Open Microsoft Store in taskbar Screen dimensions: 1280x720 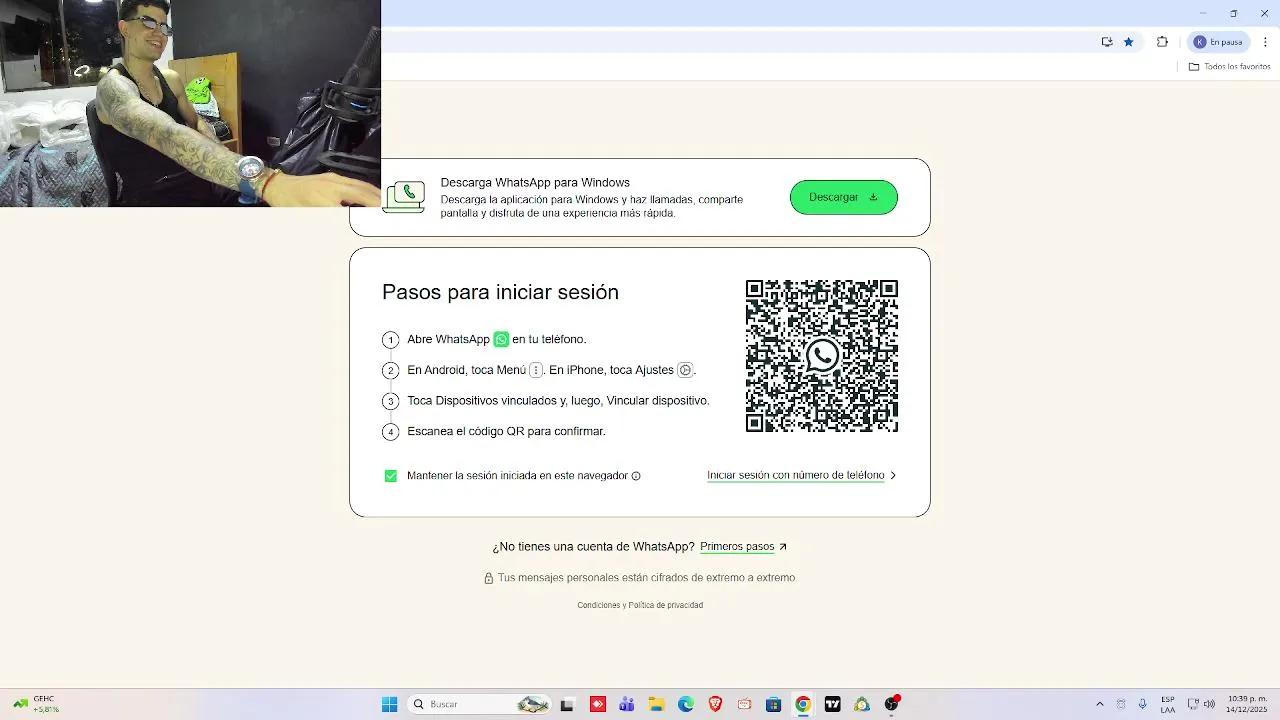click(x=773, y=704)
